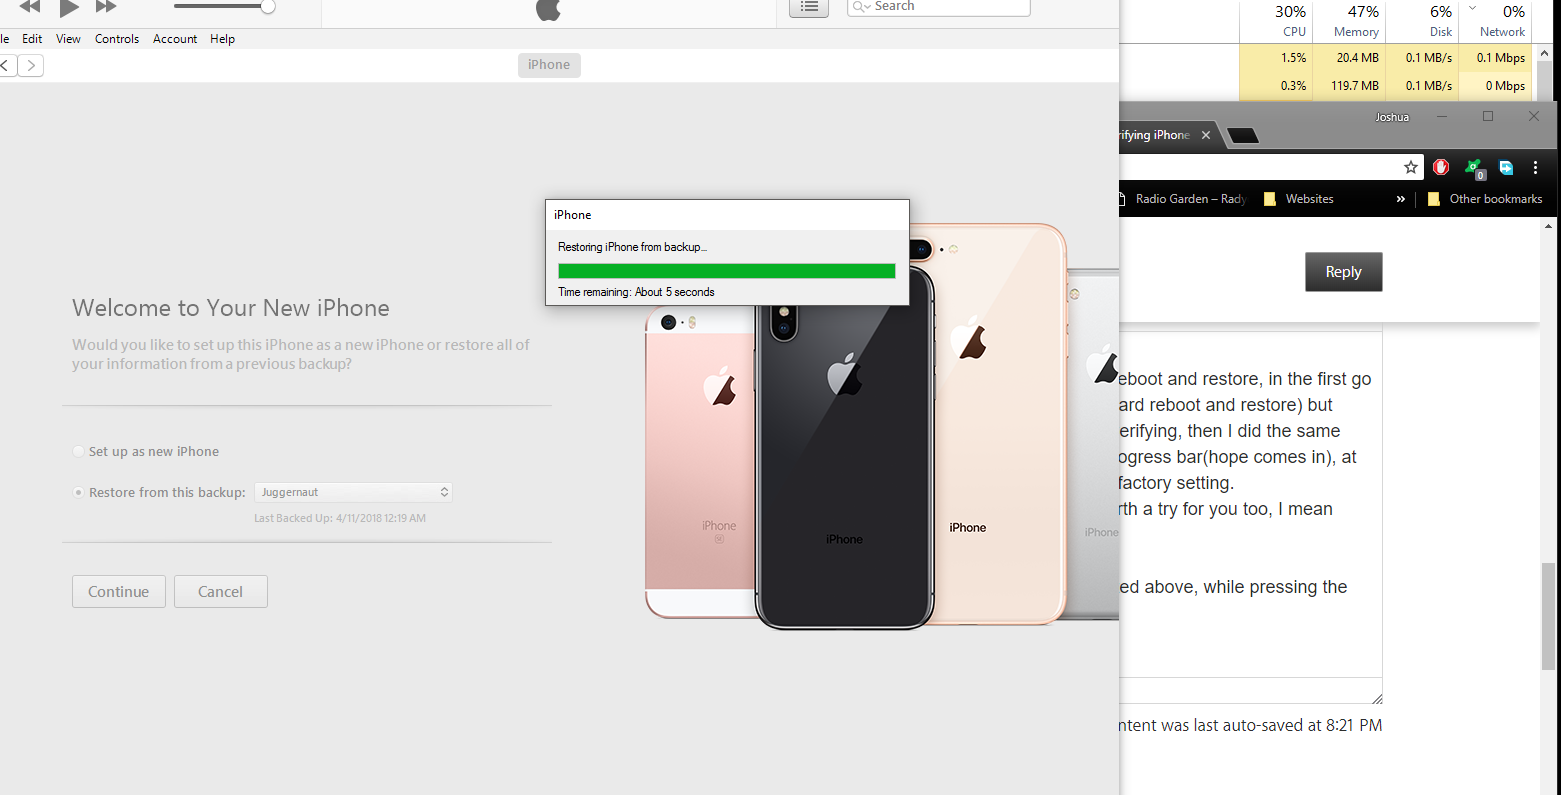
Task: Click the 0.1 Mbps network cell
Action: 1493,58
